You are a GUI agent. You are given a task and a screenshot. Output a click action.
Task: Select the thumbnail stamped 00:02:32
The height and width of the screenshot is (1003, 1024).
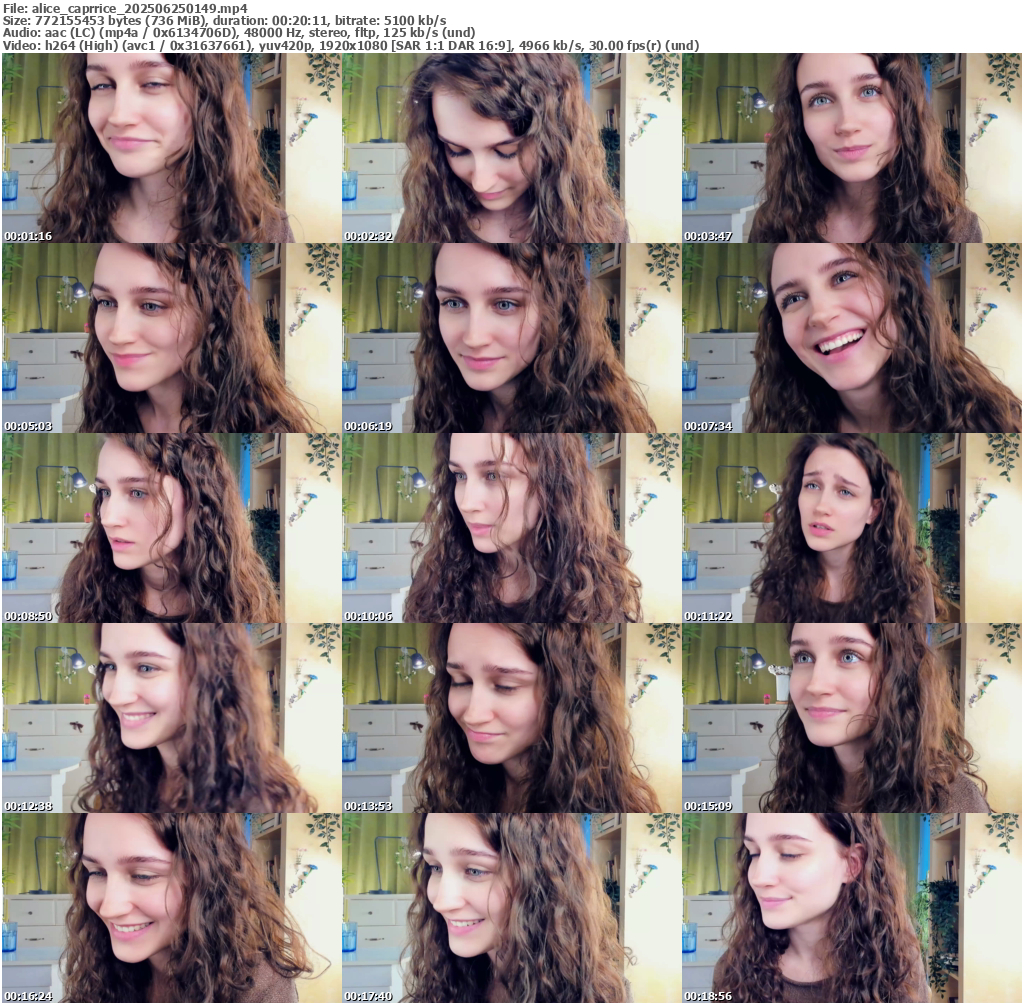point(511,148)
